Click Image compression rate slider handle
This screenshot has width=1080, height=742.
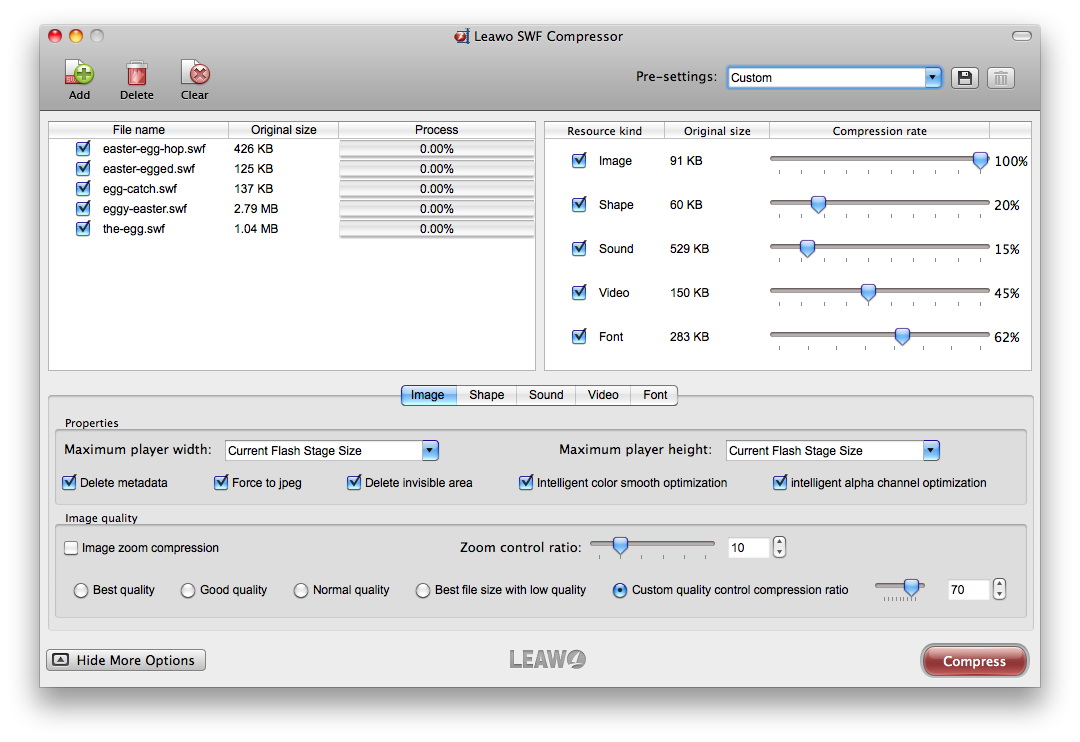pos(980,161)
